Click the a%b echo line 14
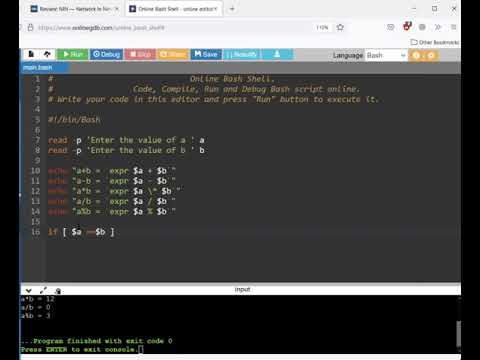 112,212
